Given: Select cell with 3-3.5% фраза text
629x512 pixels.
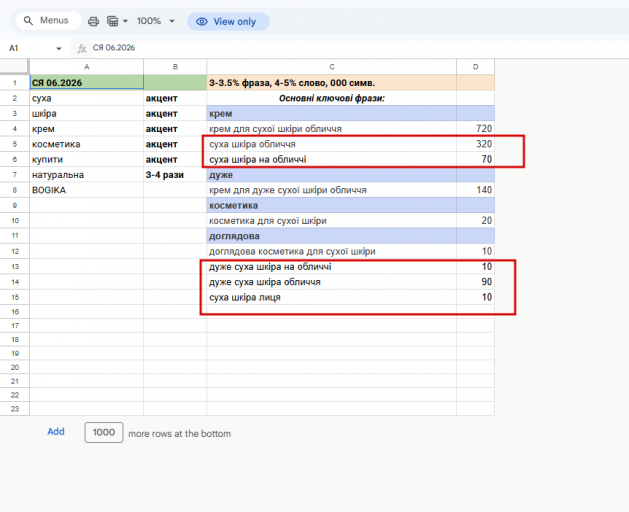Looking at the screenshot, I should coord(332,83).
